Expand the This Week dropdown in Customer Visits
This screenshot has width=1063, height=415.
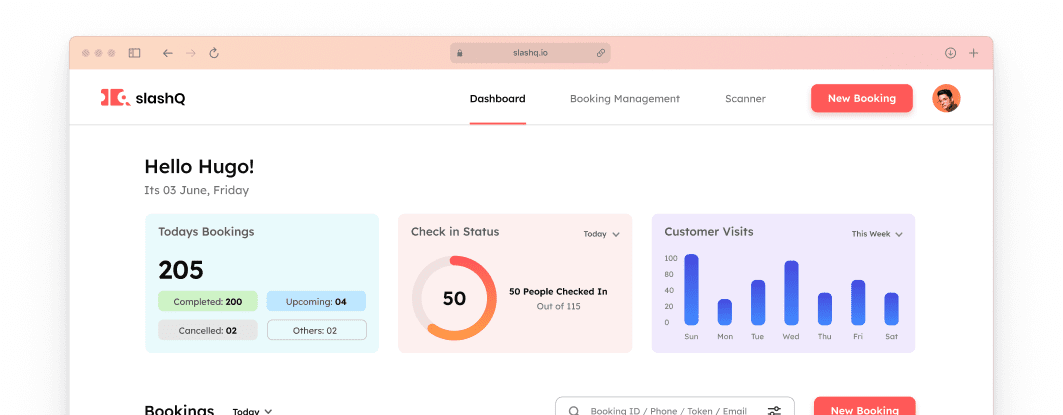click(877, 234)
